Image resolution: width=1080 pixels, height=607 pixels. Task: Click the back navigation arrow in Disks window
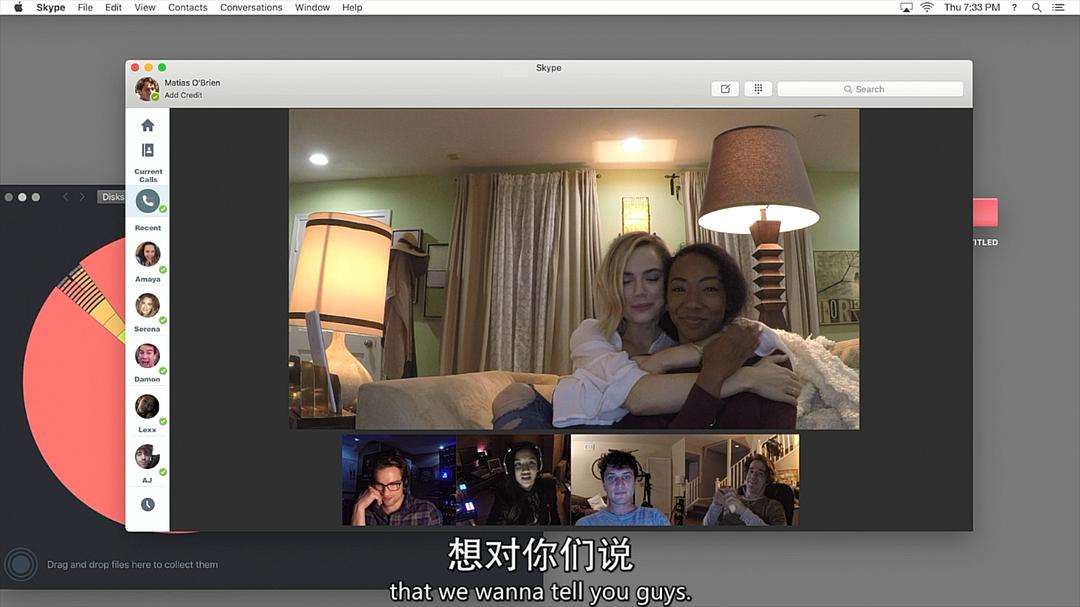point(66,196)
